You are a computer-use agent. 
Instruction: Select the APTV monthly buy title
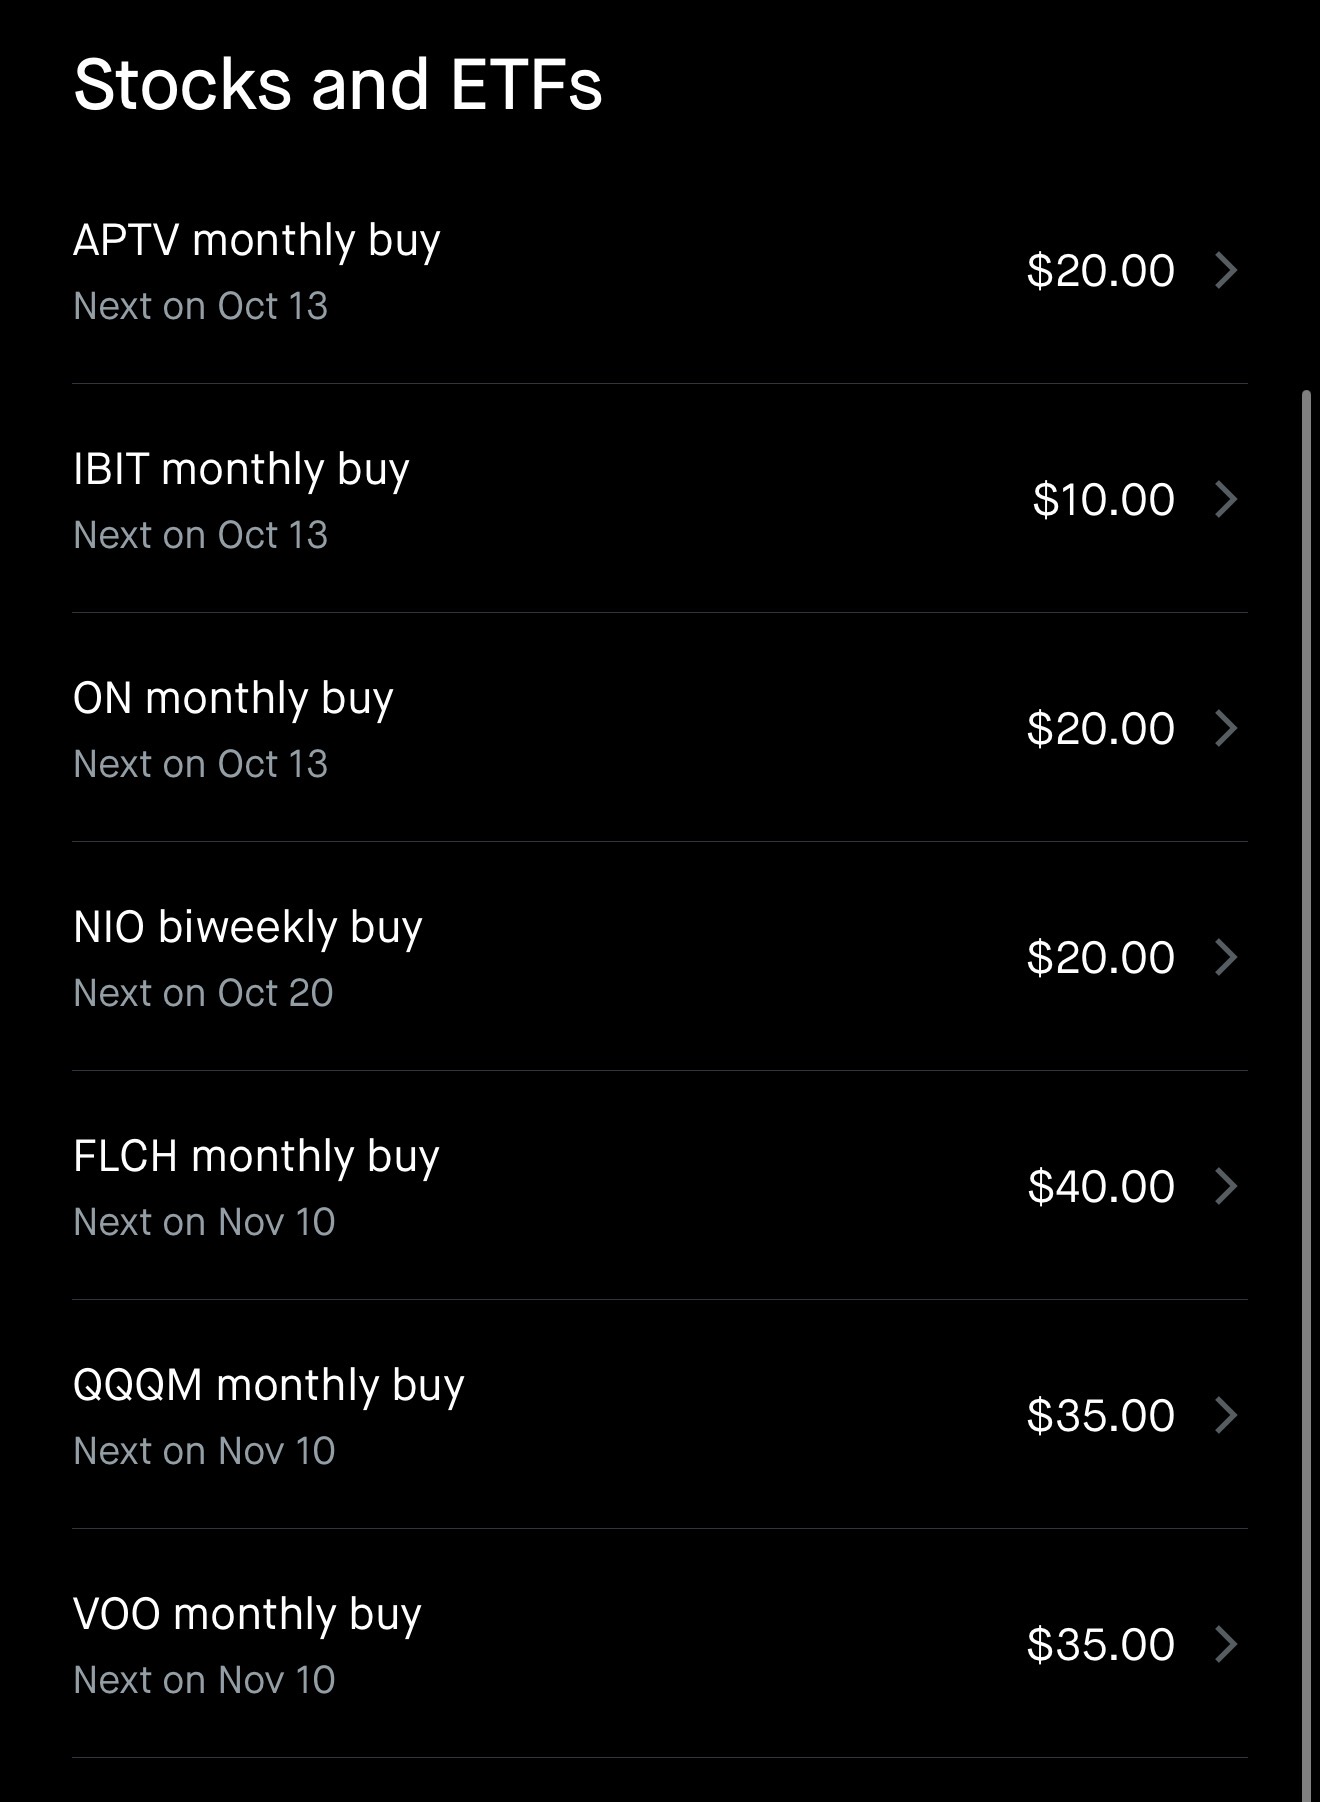click(x=257, y=241)
